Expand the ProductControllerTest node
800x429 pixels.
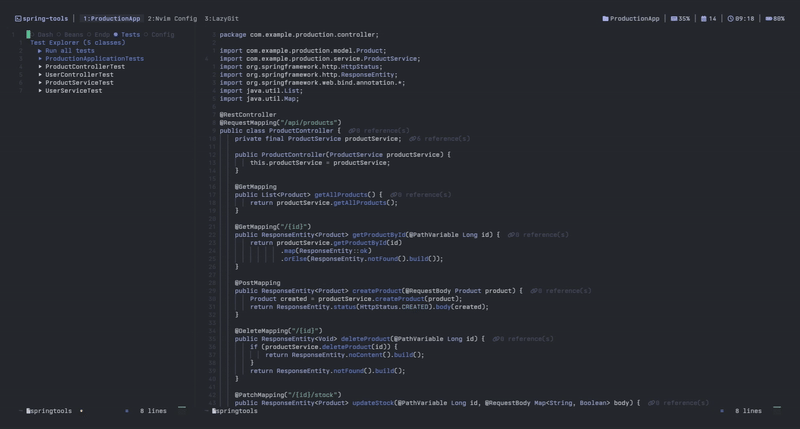click(40, 67)
